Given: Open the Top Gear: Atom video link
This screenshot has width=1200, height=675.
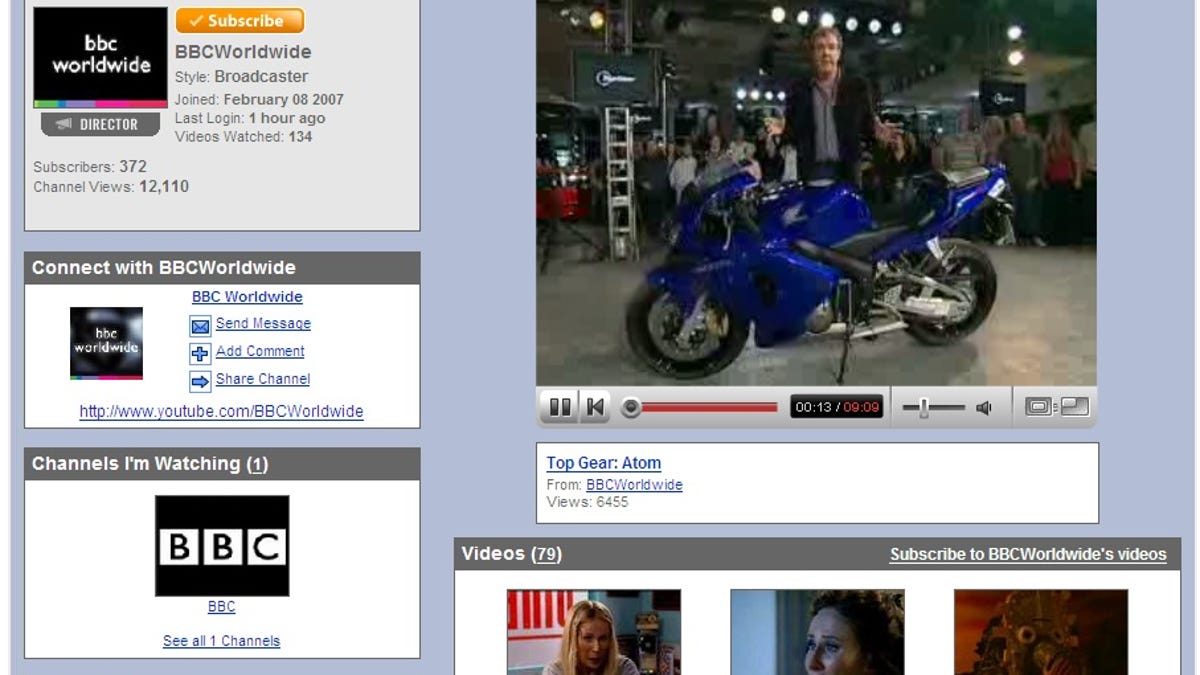Looking at the screenshot, I should (603, 463).
